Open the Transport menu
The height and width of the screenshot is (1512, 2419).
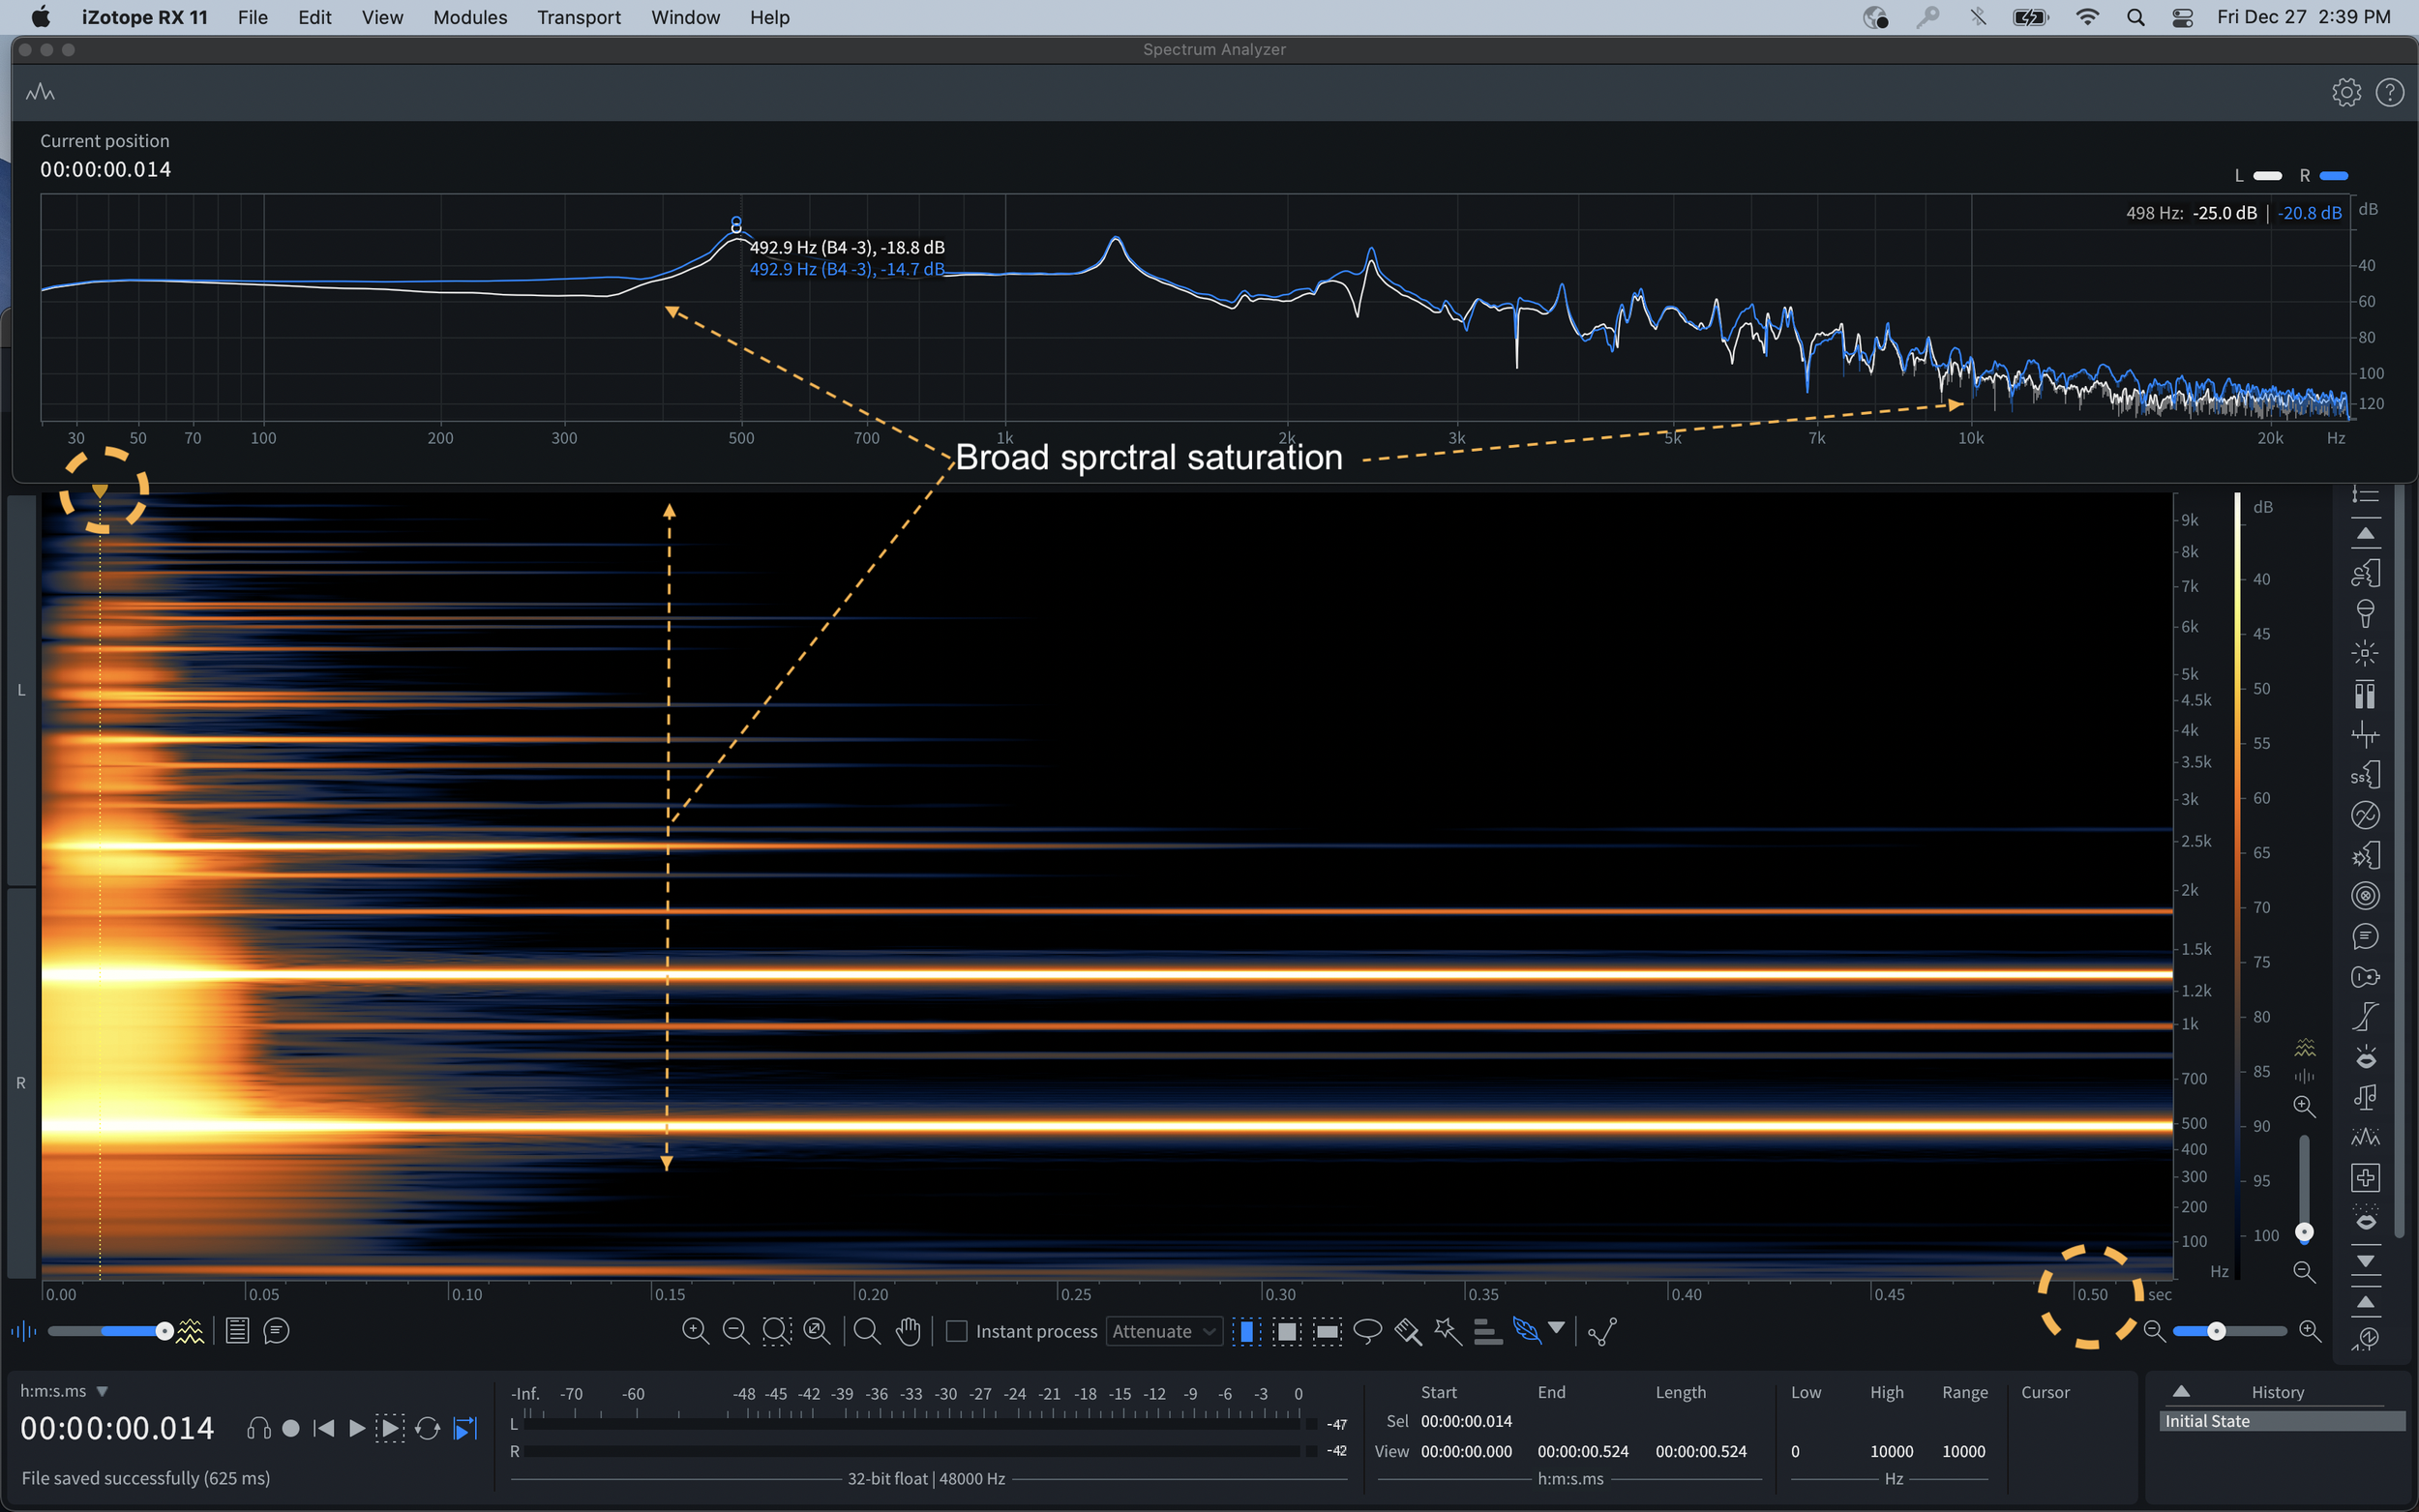pos(578,17)
